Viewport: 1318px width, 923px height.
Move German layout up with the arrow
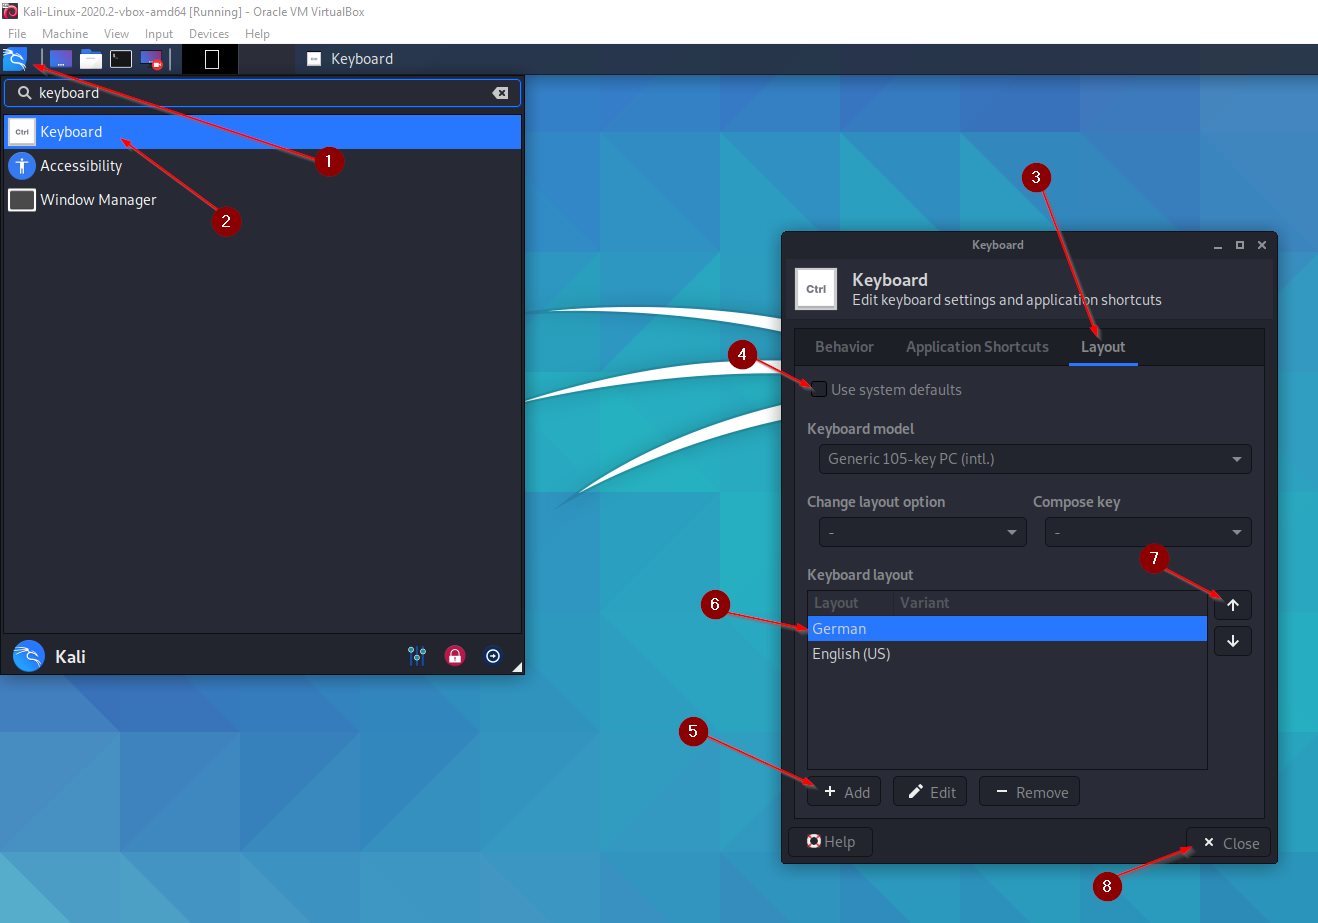point(1232,604)
